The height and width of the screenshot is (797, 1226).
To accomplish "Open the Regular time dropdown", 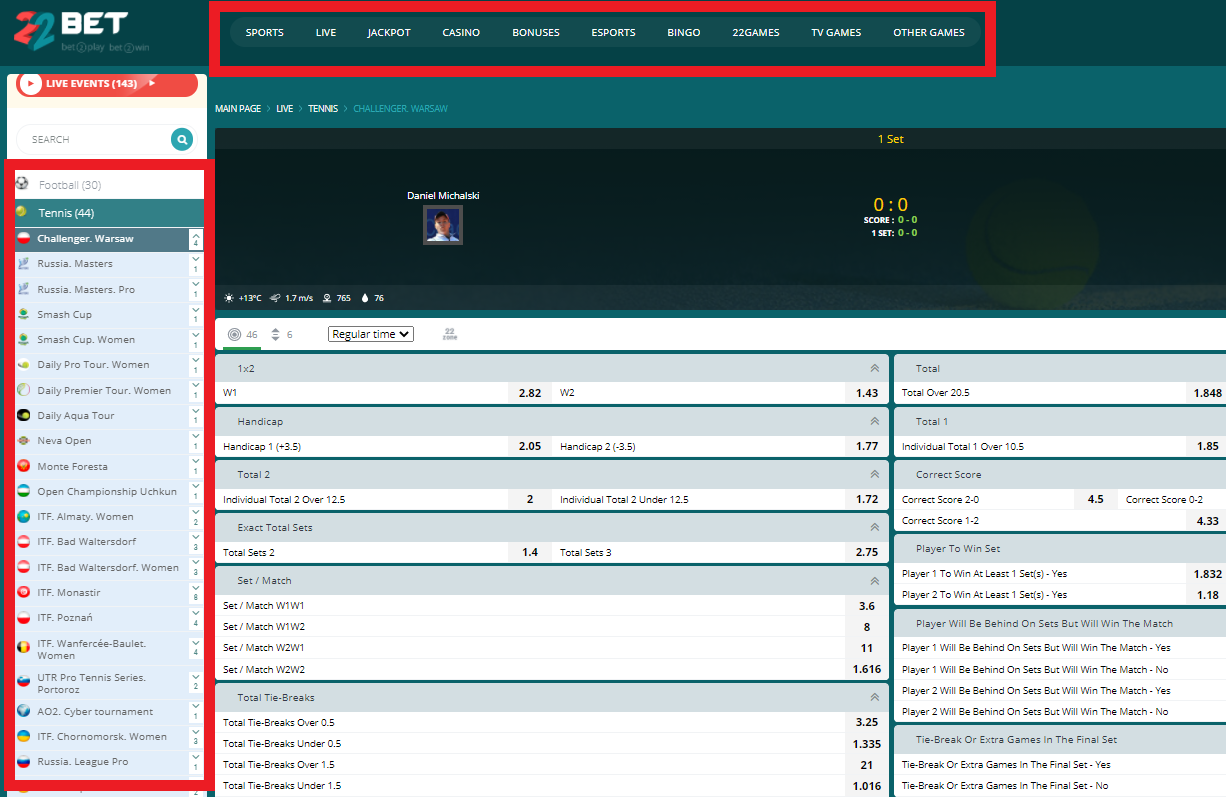I will [x=371, y=334].
